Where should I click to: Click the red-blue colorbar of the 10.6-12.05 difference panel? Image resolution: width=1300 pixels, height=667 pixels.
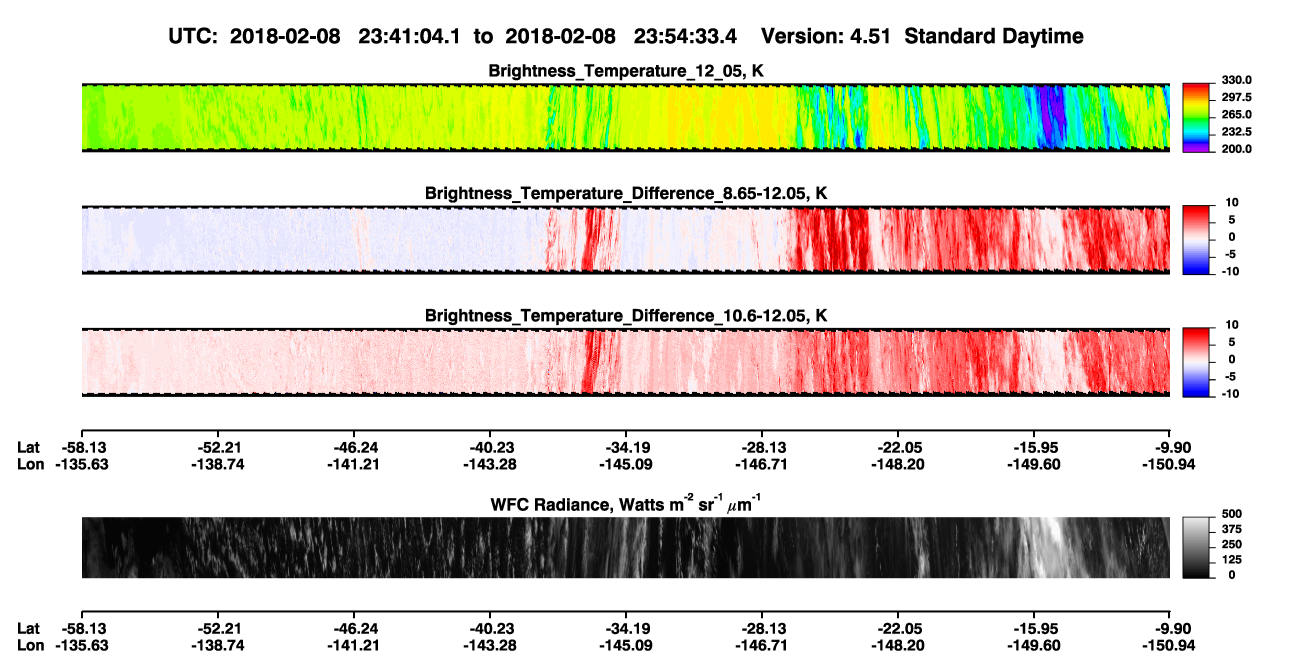(x=1196, y=360)
